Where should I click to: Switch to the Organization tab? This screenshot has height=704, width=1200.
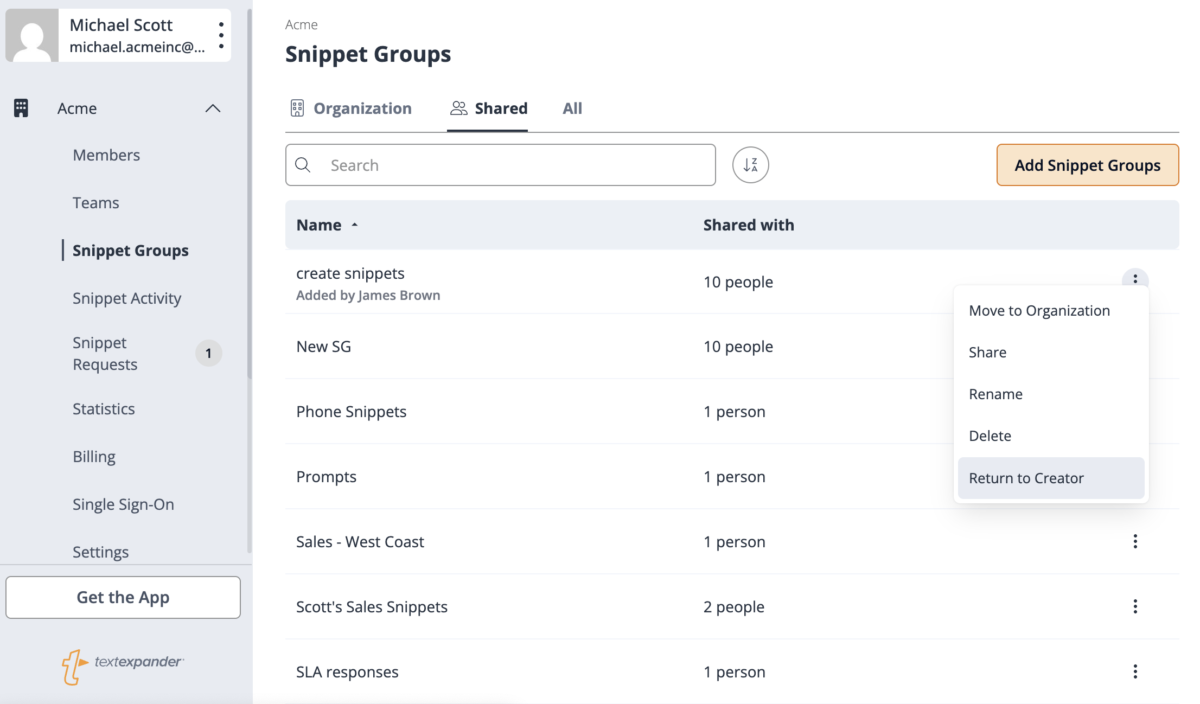tap(350, 108)
